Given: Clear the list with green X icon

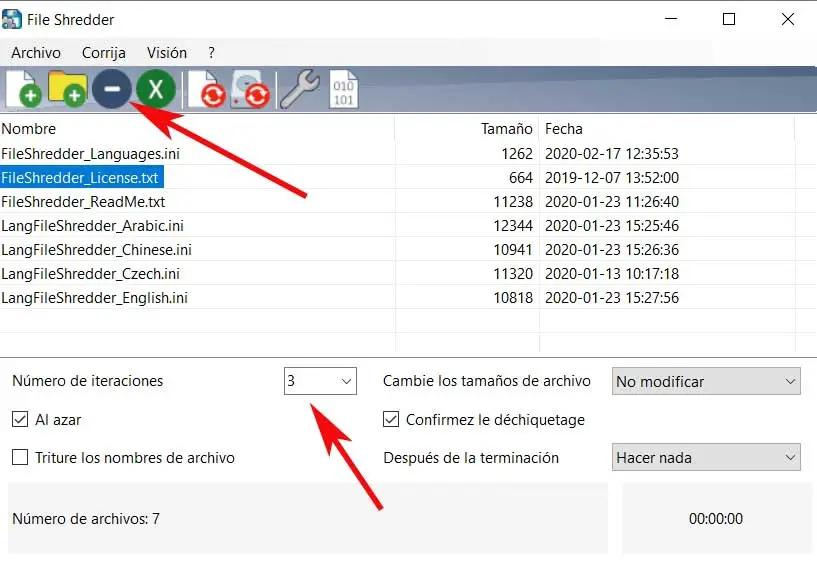Looking at the screenshot, I should (x=156, y=89).
